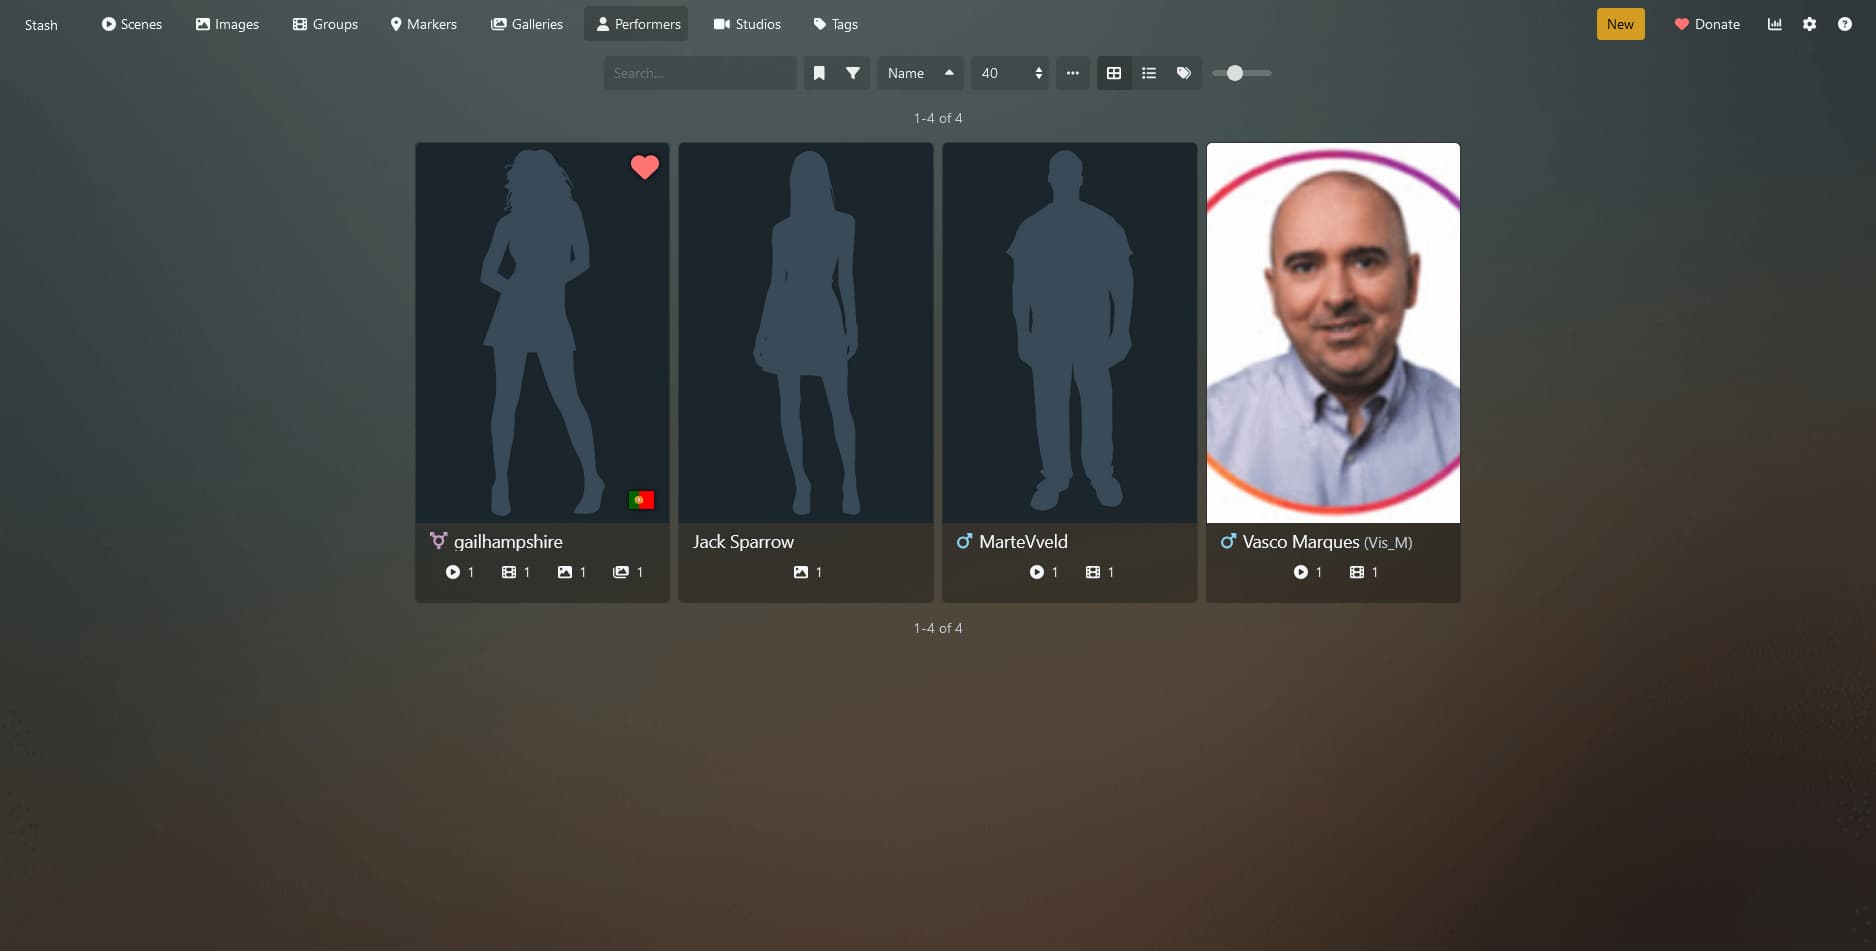Open the gailhampshire performer name
The image size is (1876, 951).
(x=508, y=542)
